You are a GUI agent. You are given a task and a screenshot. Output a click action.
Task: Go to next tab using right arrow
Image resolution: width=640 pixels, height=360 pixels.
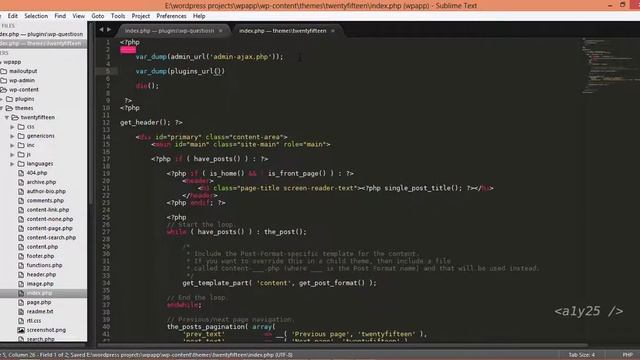(109, 29)
